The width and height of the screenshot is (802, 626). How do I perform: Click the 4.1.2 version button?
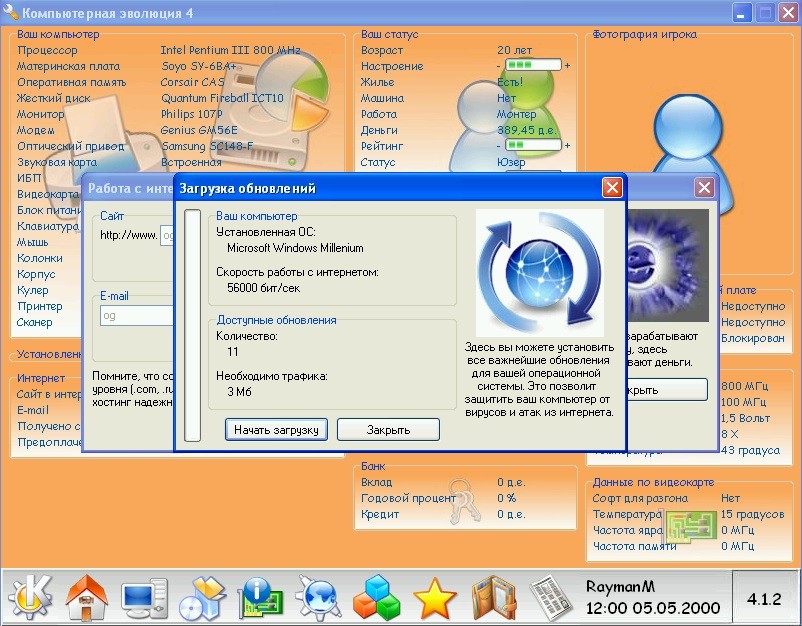point(765,598)
